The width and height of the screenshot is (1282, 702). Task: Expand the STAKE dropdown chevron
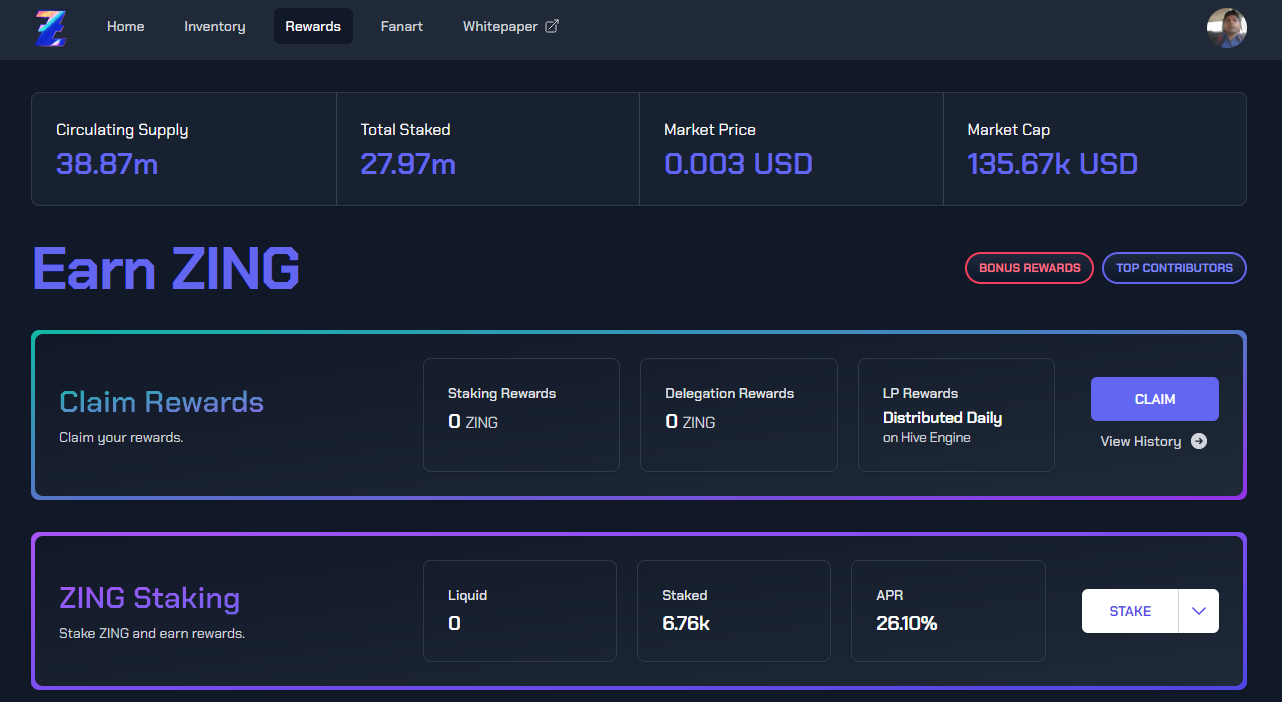(1199, 611)
